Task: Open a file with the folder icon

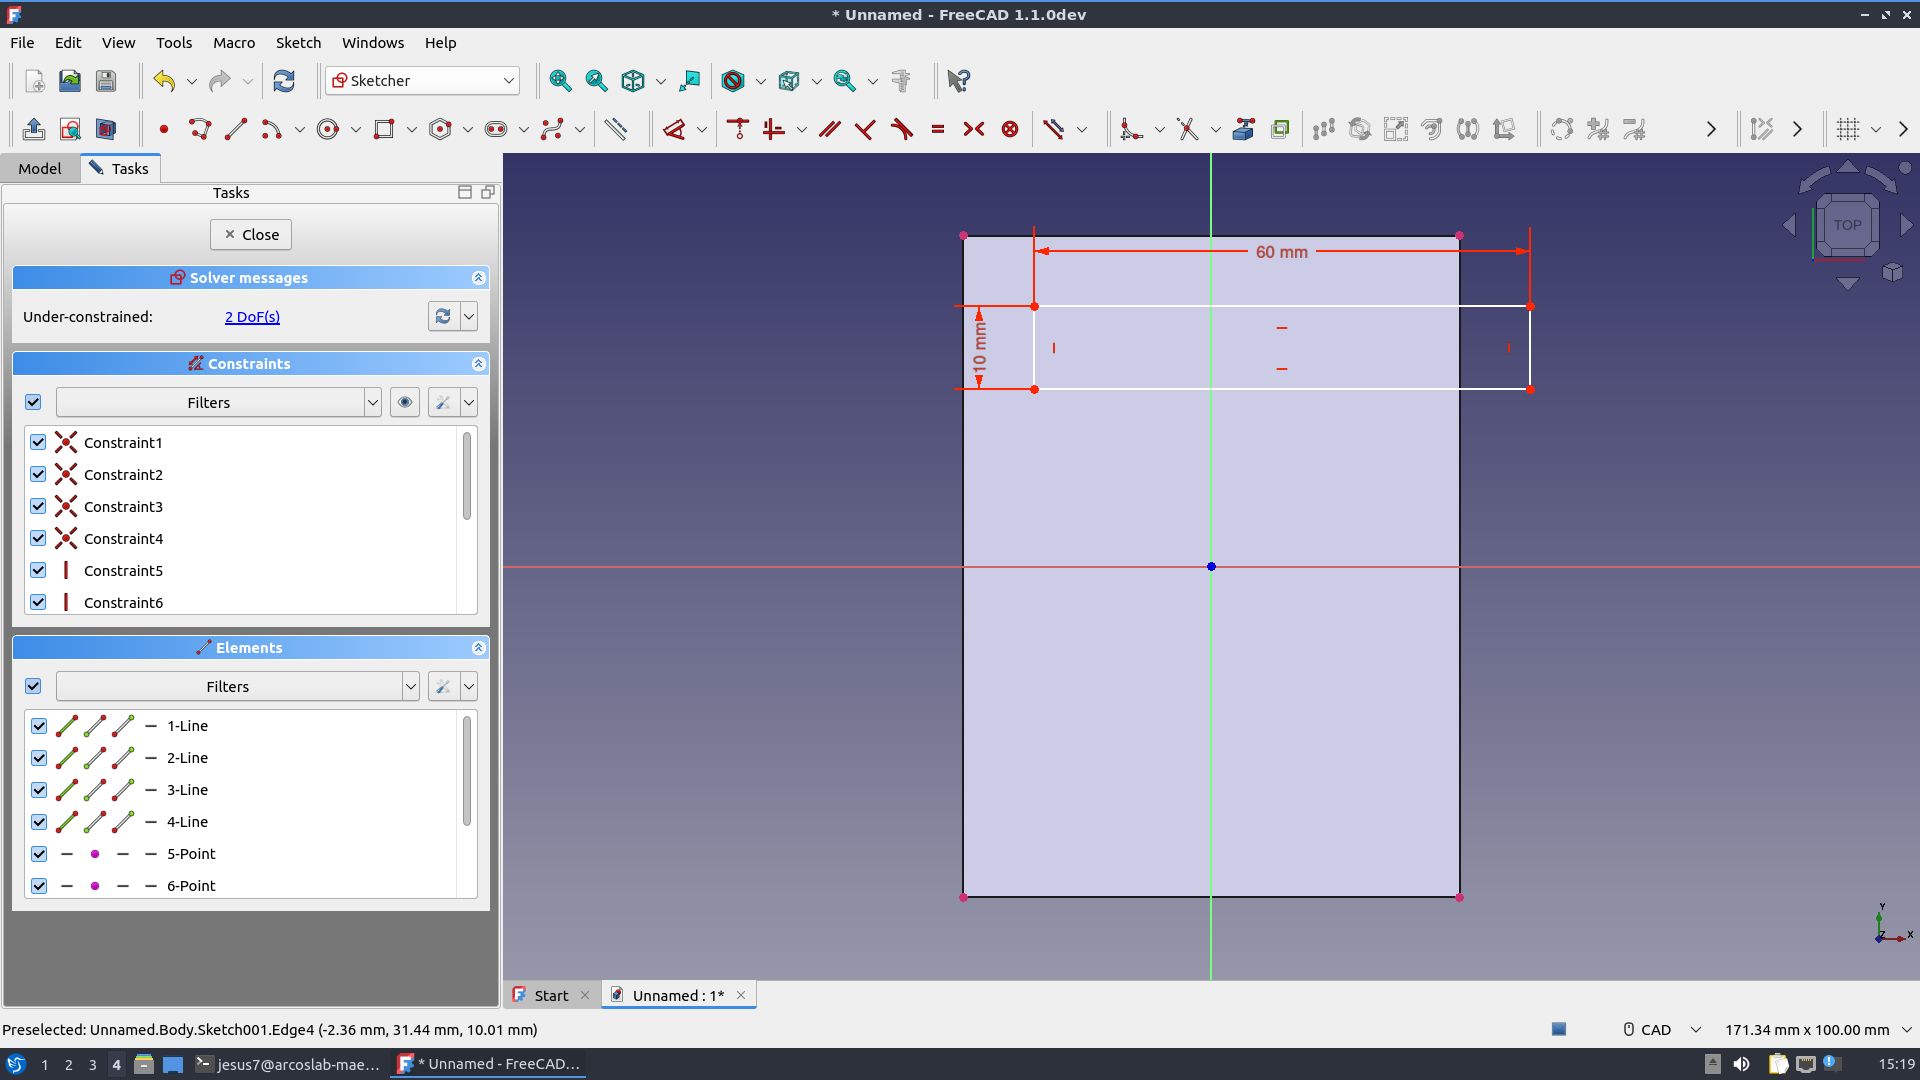Action: (70, 81)
